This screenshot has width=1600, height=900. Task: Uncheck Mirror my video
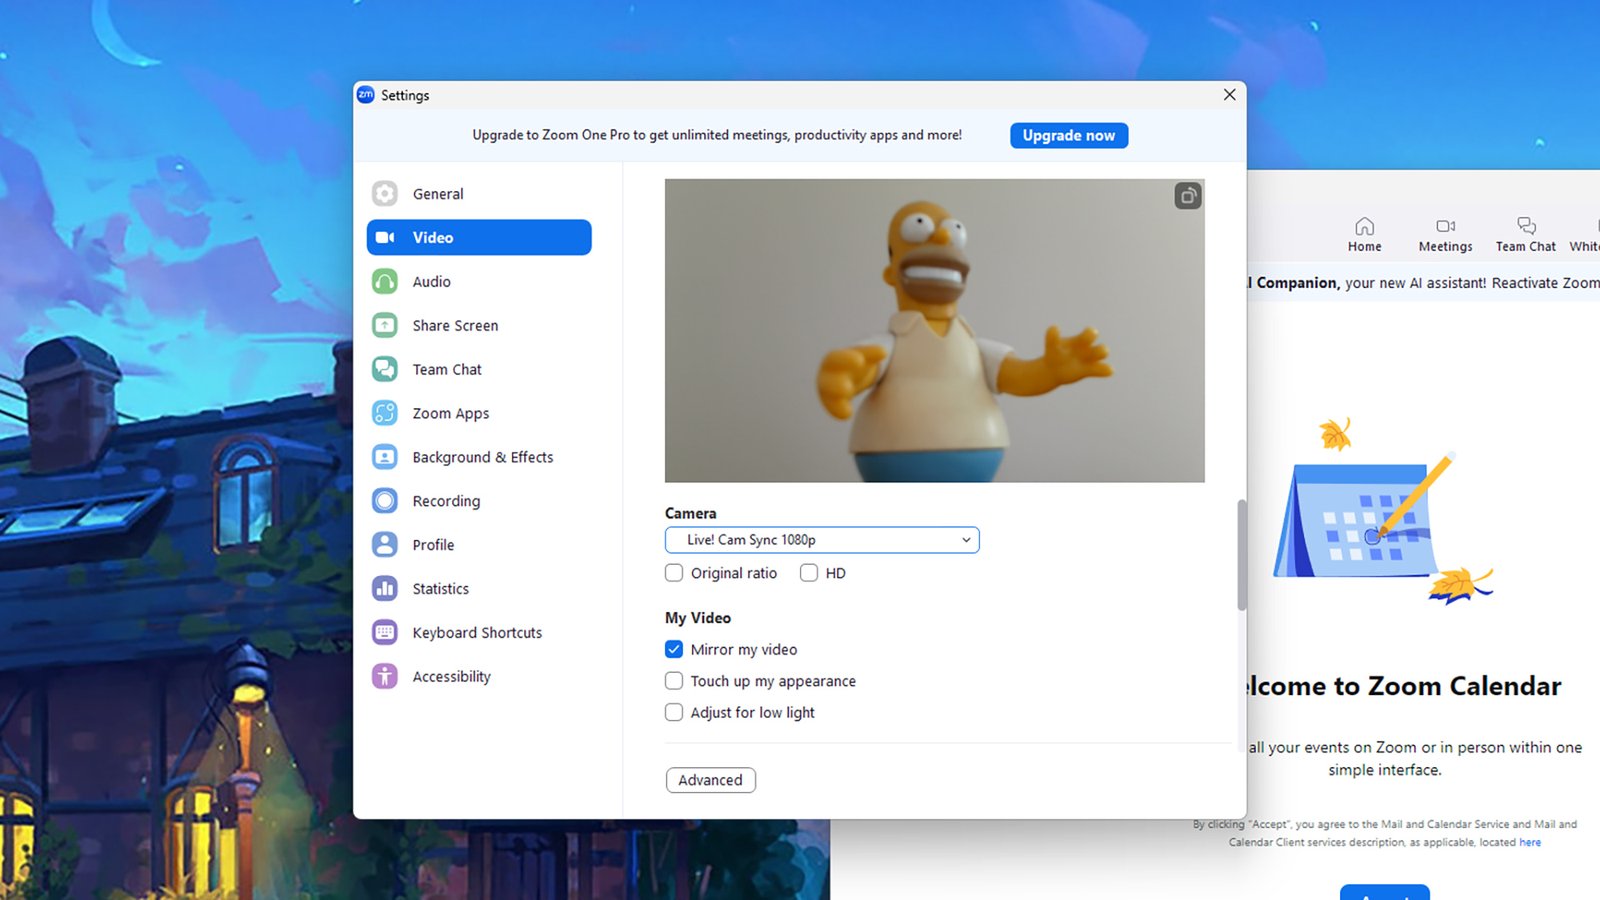(x=674, y=649)
